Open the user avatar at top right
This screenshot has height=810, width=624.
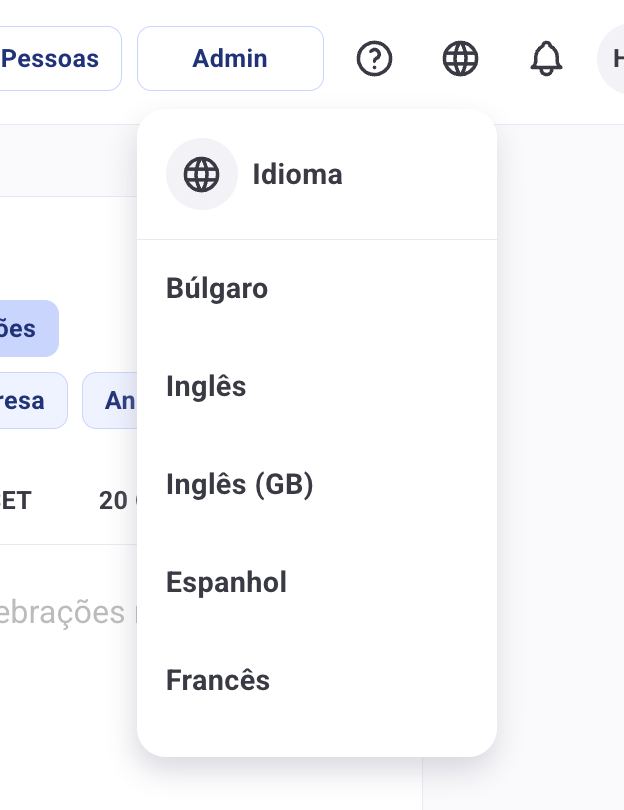click(611, 58)
